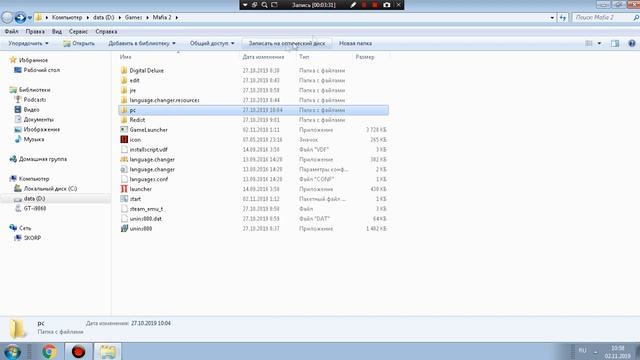
Task: Open the Digital Deluxe folder
Action: [146, 71]
